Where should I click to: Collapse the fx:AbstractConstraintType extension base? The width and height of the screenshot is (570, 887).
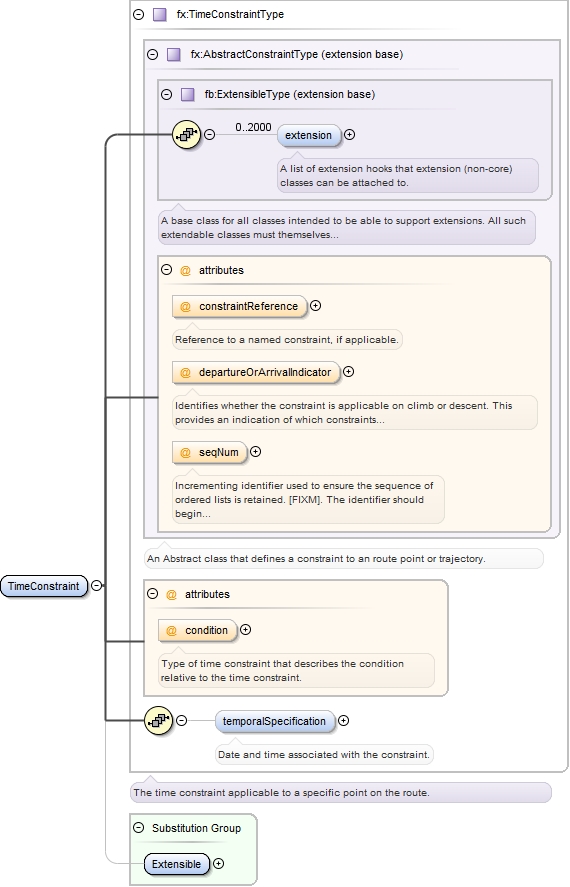click(152, 55)
